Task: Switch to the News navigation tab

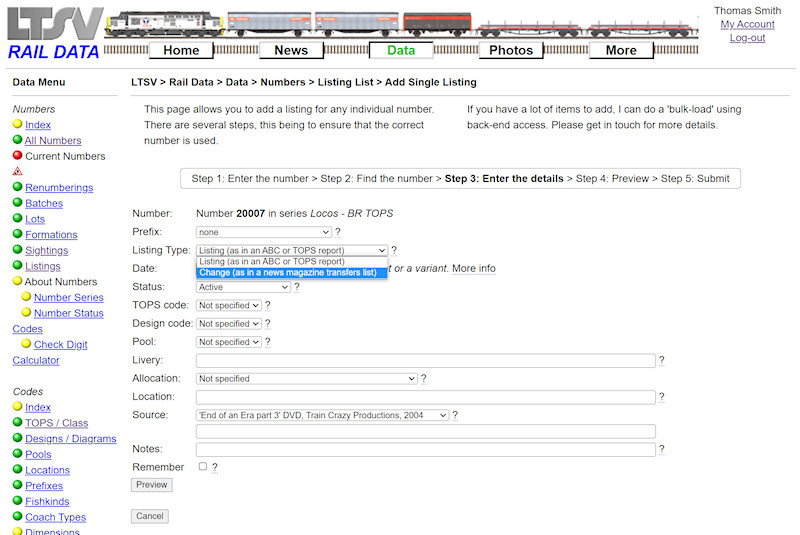Action: [x=291, y=50]
